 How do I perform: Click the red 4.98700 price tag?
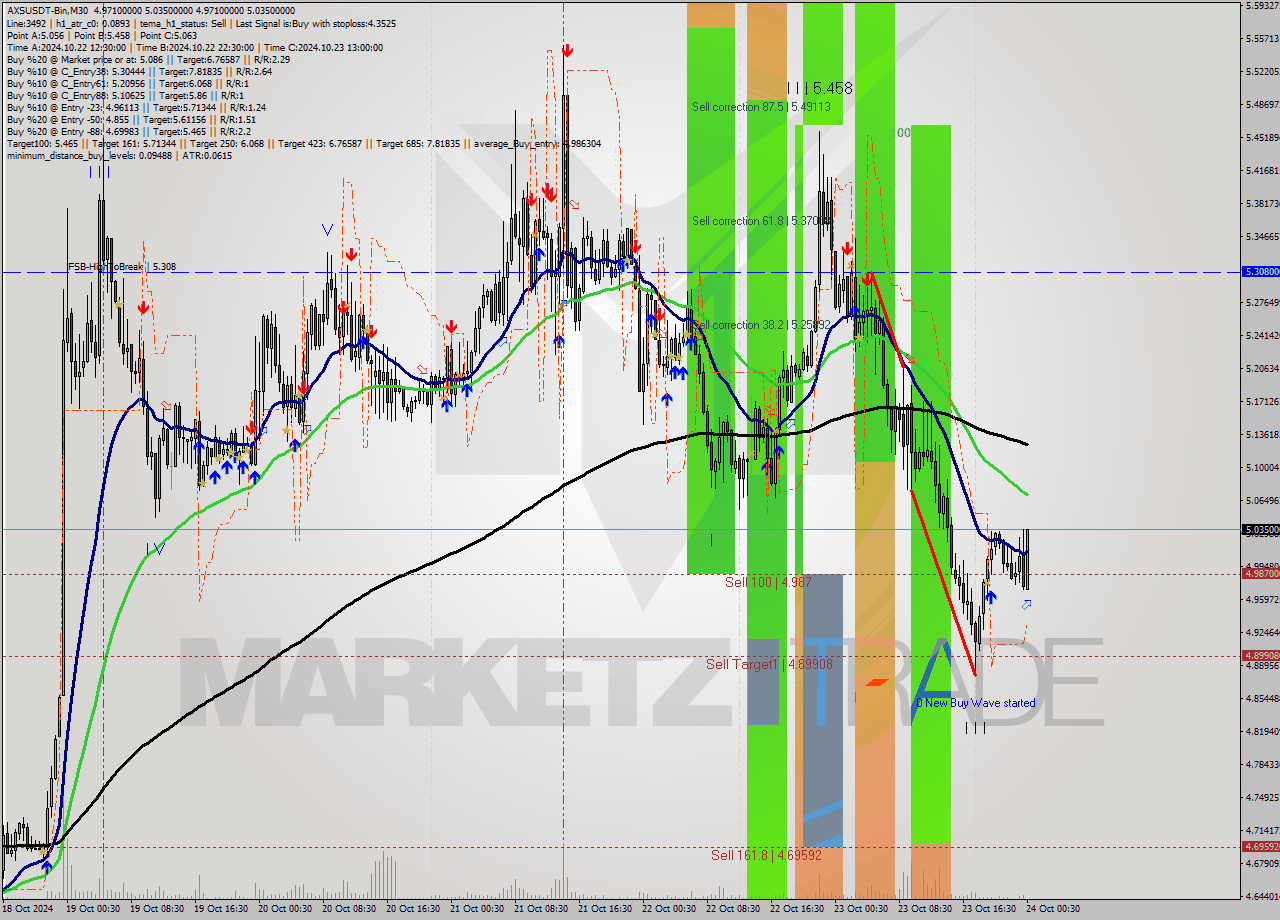(1260, 573)
